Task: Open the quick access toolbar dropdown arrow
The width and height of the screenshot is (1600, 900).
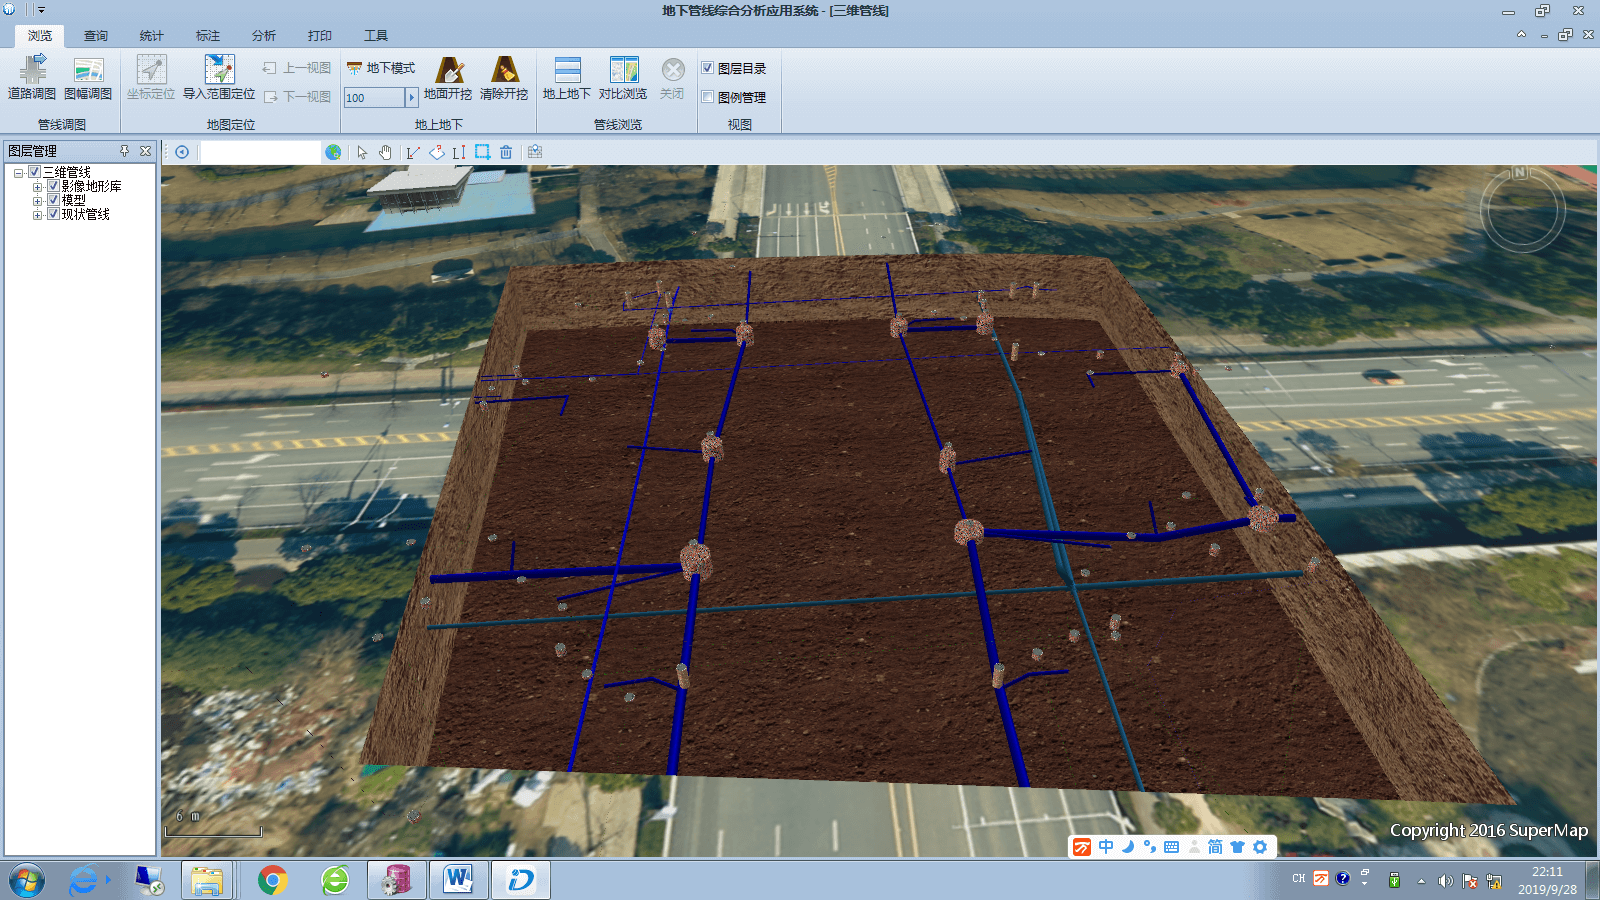Action: (x=41, y=10)
